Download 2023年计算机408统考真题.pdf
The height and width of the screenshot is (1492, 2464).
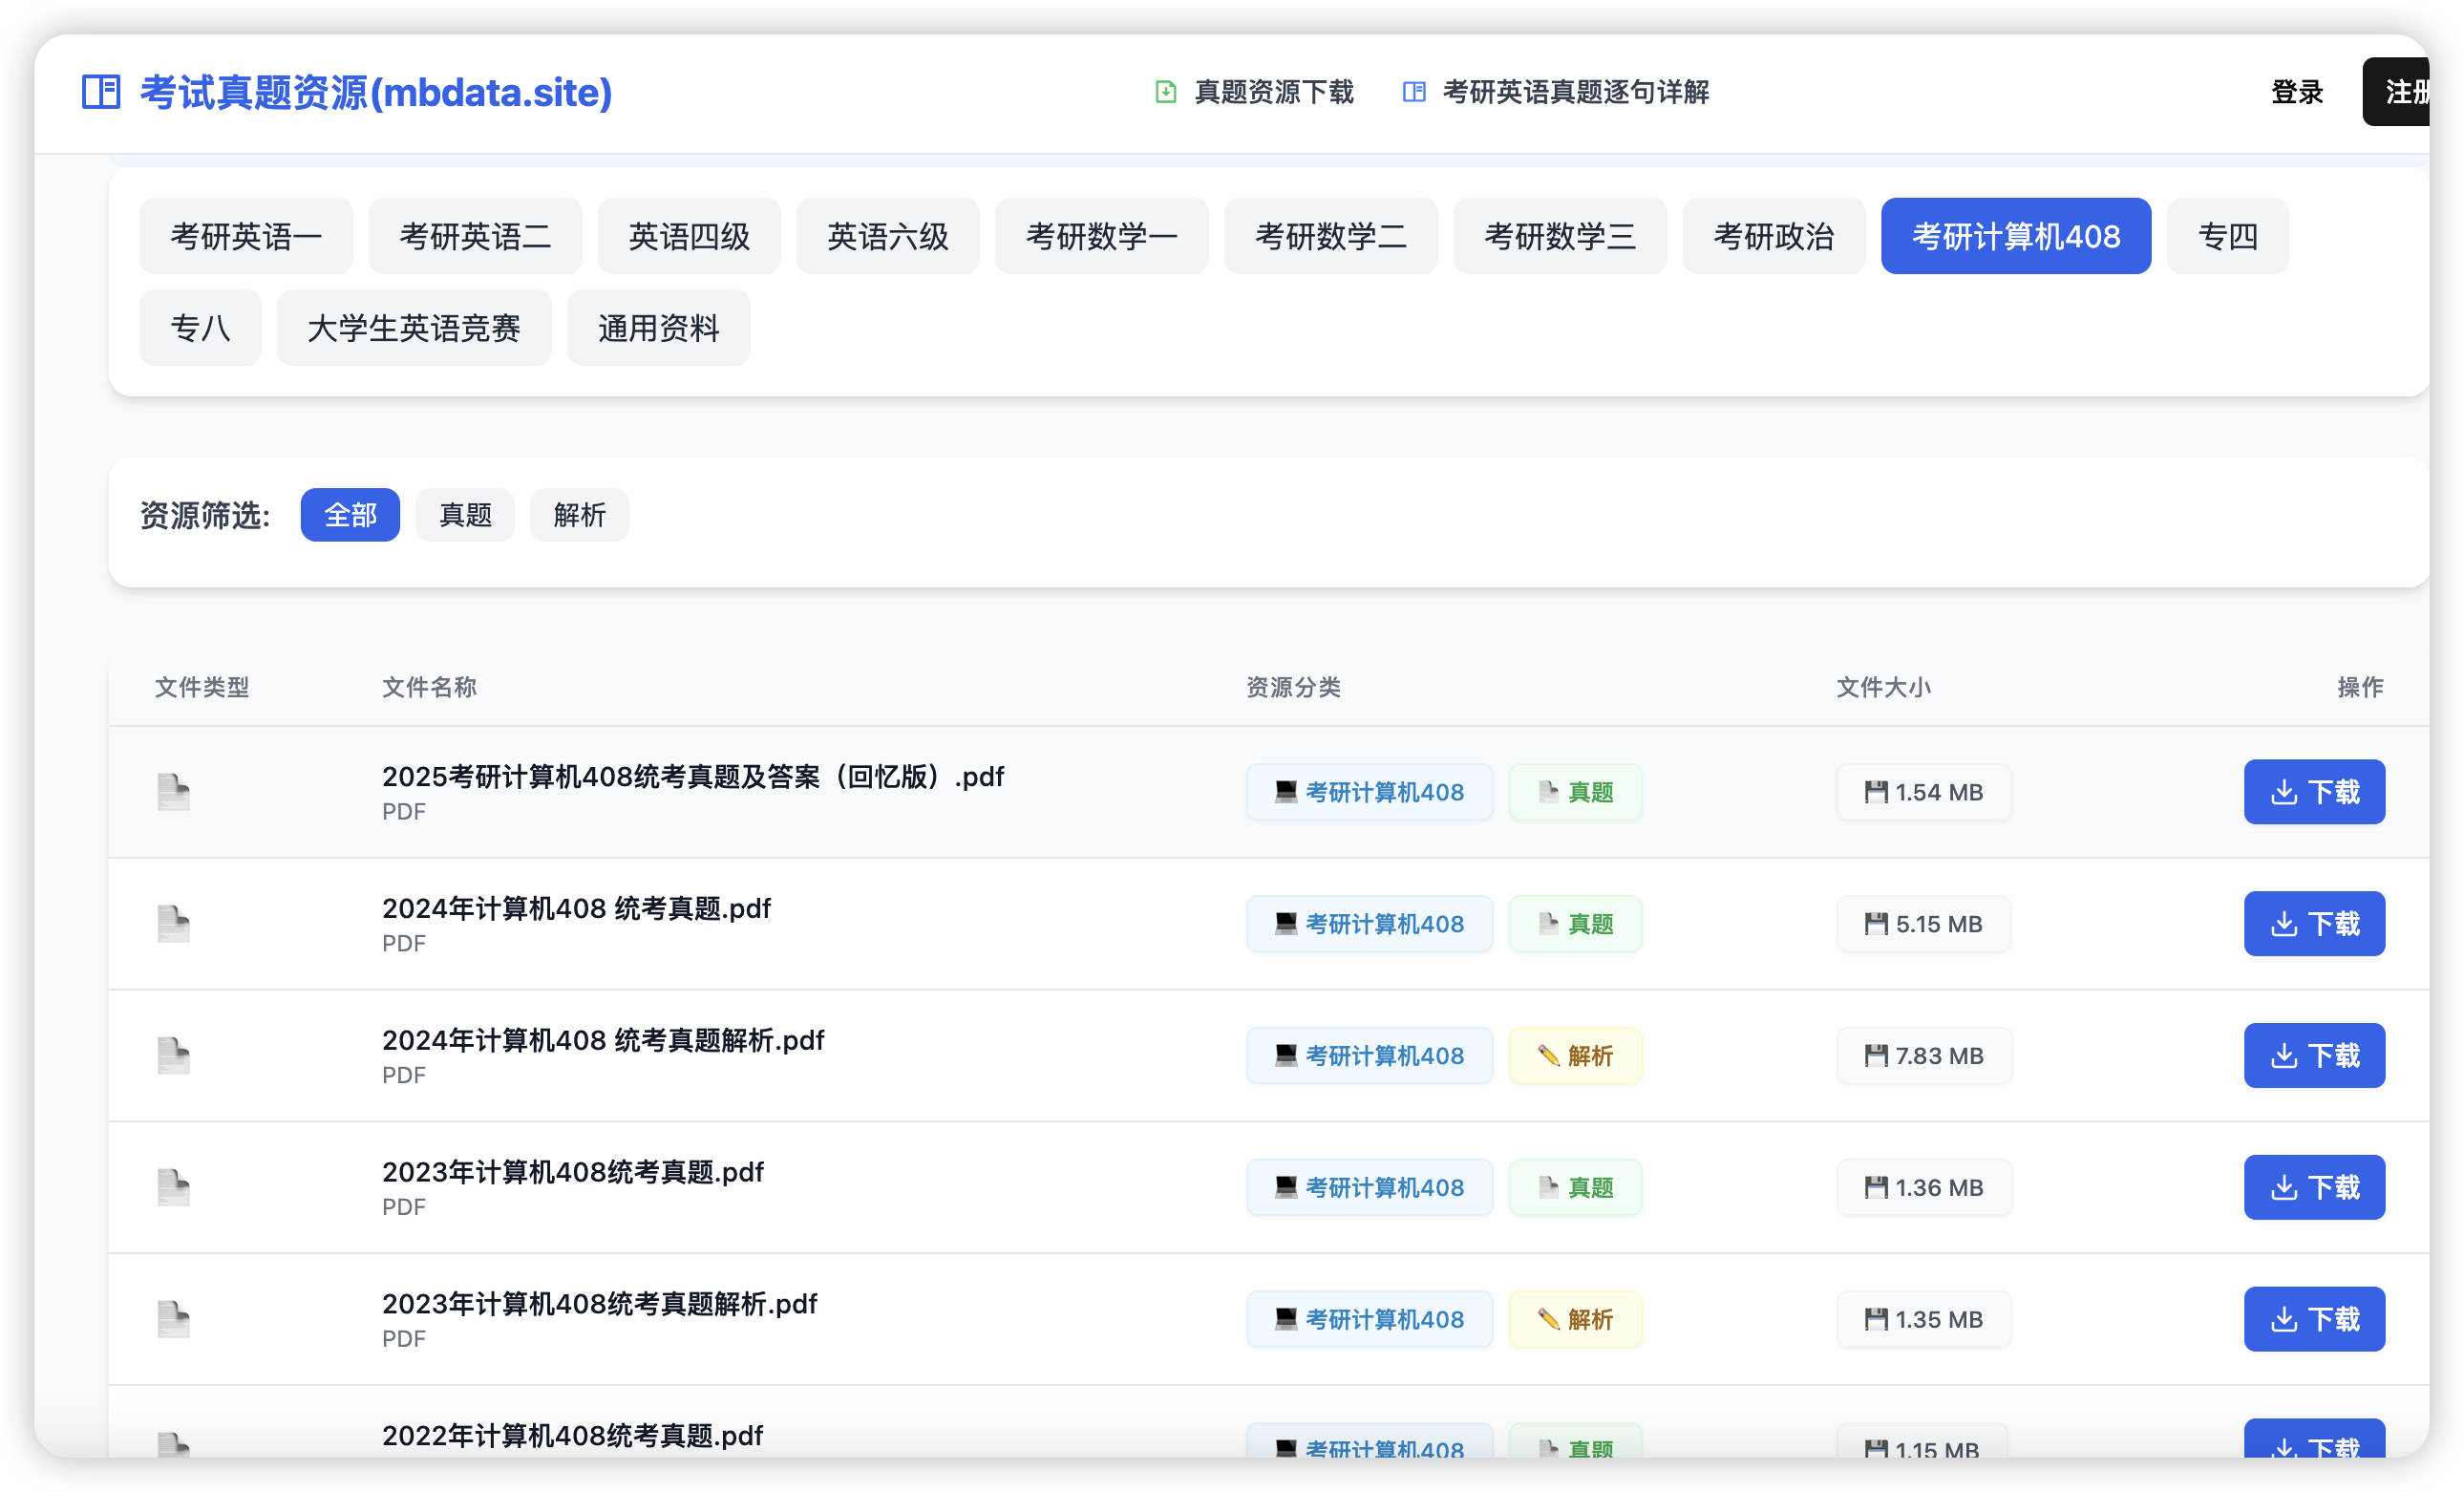2313,1187
